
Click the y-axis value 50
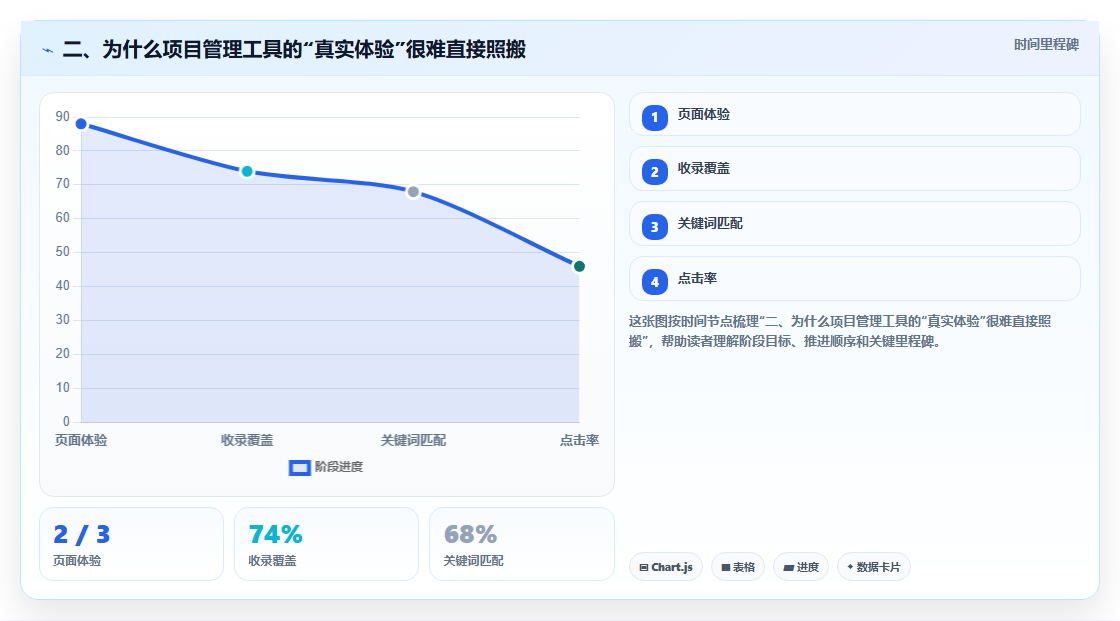coord(63,252)
